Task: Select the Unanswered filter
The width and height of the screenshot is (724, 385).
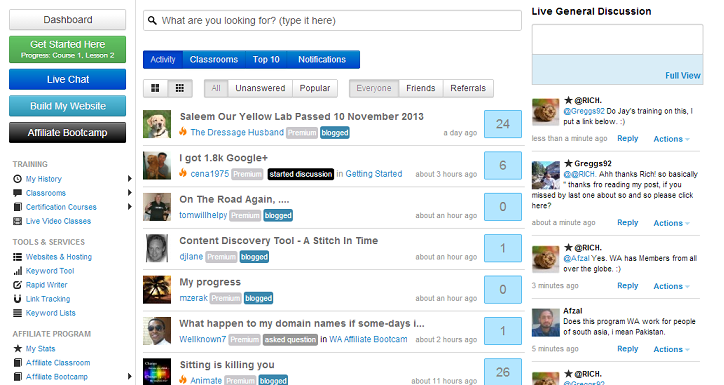Action: point(260,88)
